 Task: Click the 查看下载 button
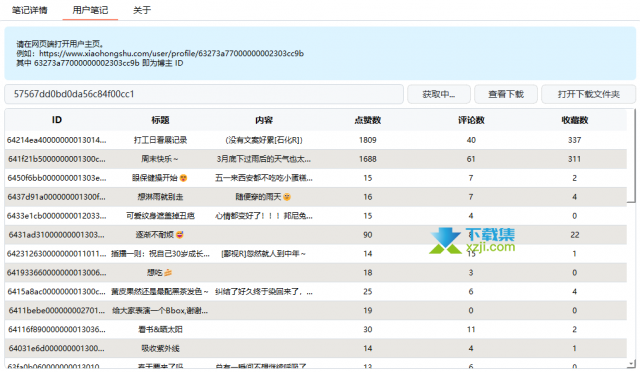point(506,94)
